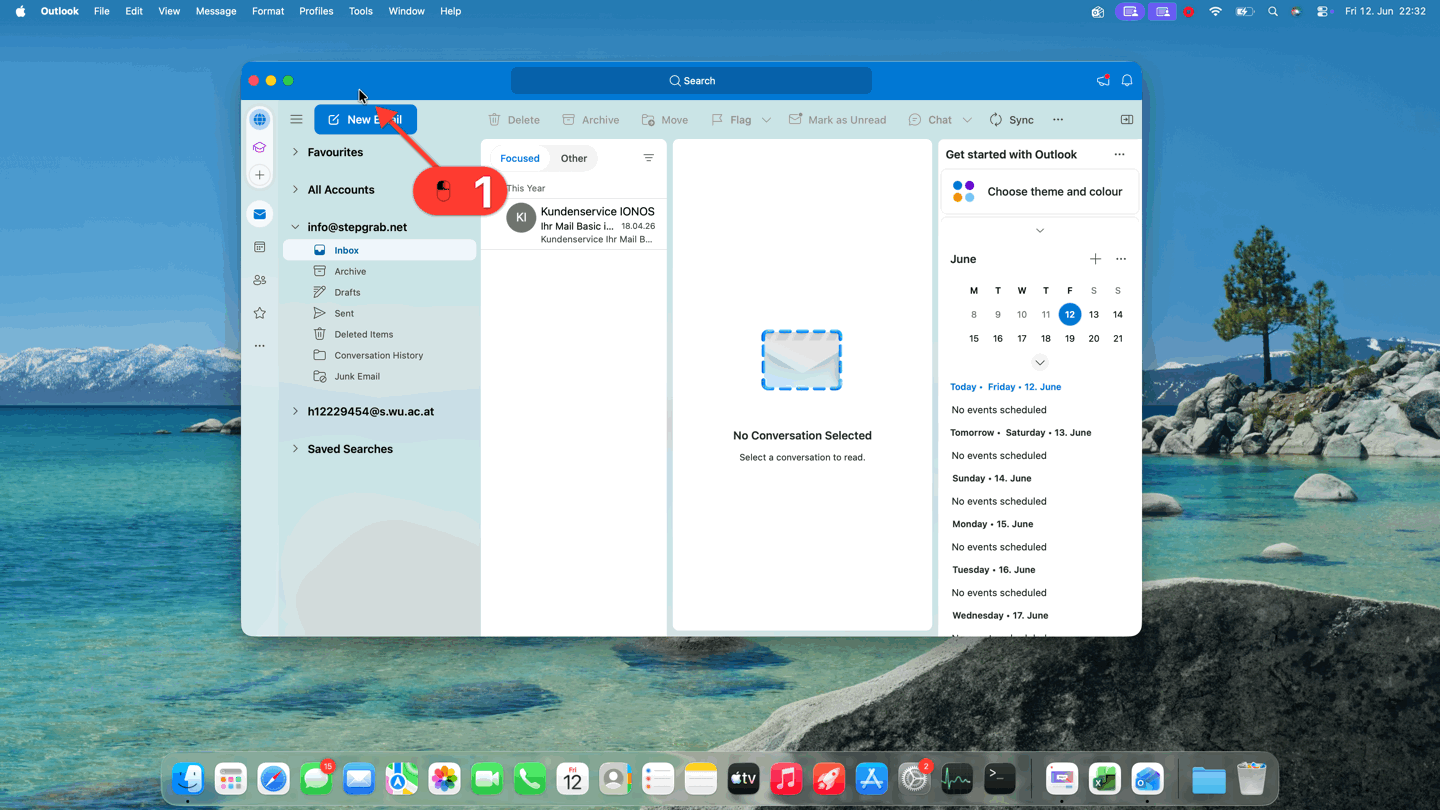Image resolution: width=1440 pixels, height=810 pixels.
Task: Expand the All Accounts section
Action: tap(295, 189)
